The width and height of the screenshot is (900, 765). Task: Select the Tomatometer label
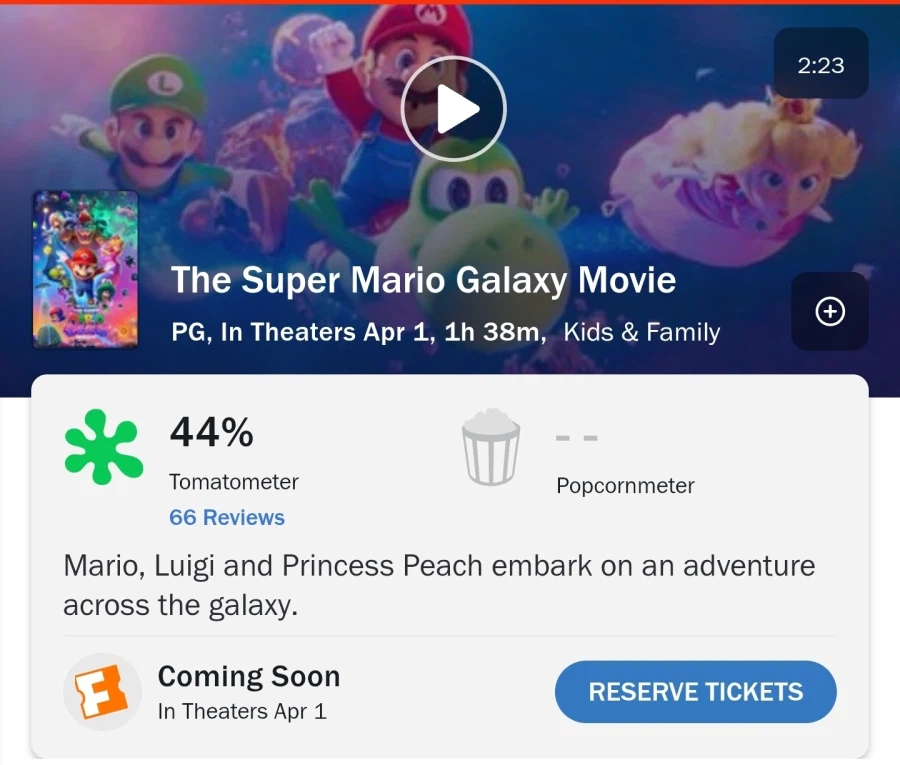point(234,482)
